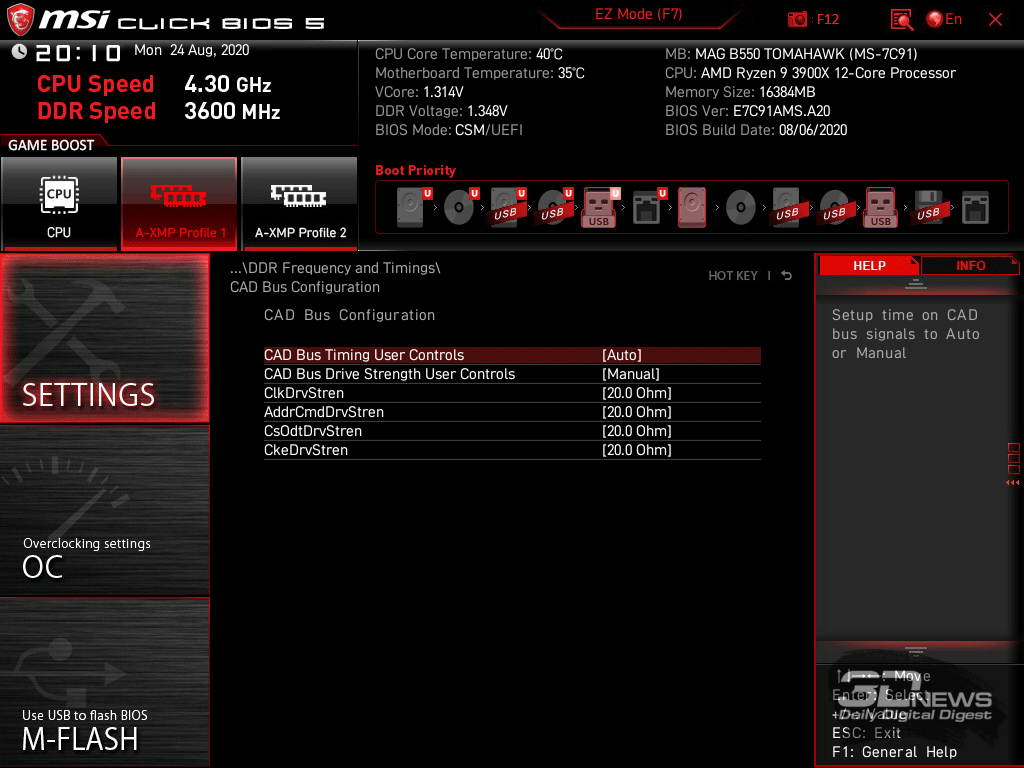
Task: Switch to the INFO tab
Action: [970, 265]
